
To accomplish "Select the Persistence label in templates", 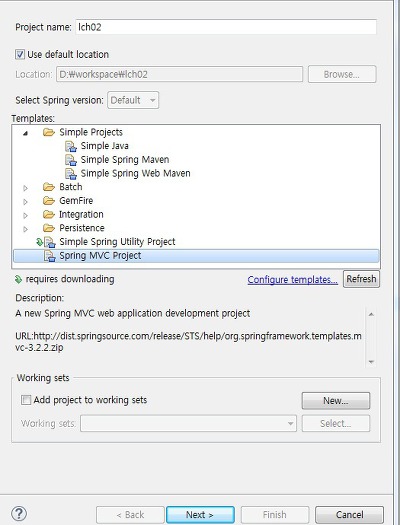I will pyautogui.click(x=82, y=228).
